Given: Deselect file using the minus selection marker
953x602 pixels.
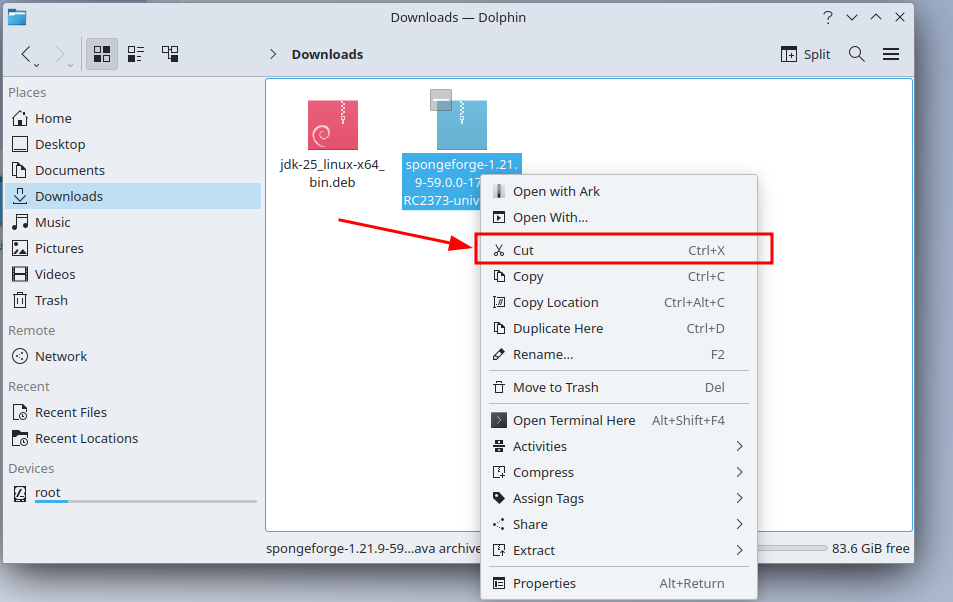Looking at the screenshot, I should tap(441, 99).
